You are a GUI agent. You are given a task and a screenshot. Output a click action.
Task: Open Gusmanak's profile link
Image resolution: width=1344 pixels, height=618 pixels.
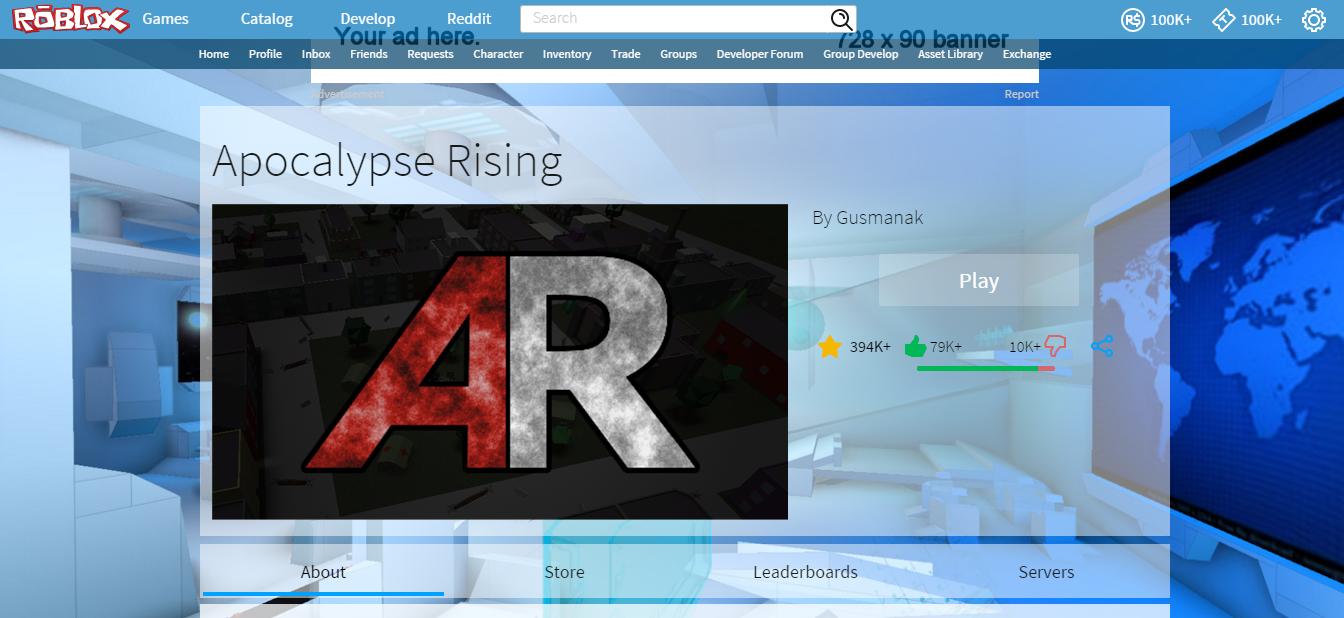[x=880, y=217]
